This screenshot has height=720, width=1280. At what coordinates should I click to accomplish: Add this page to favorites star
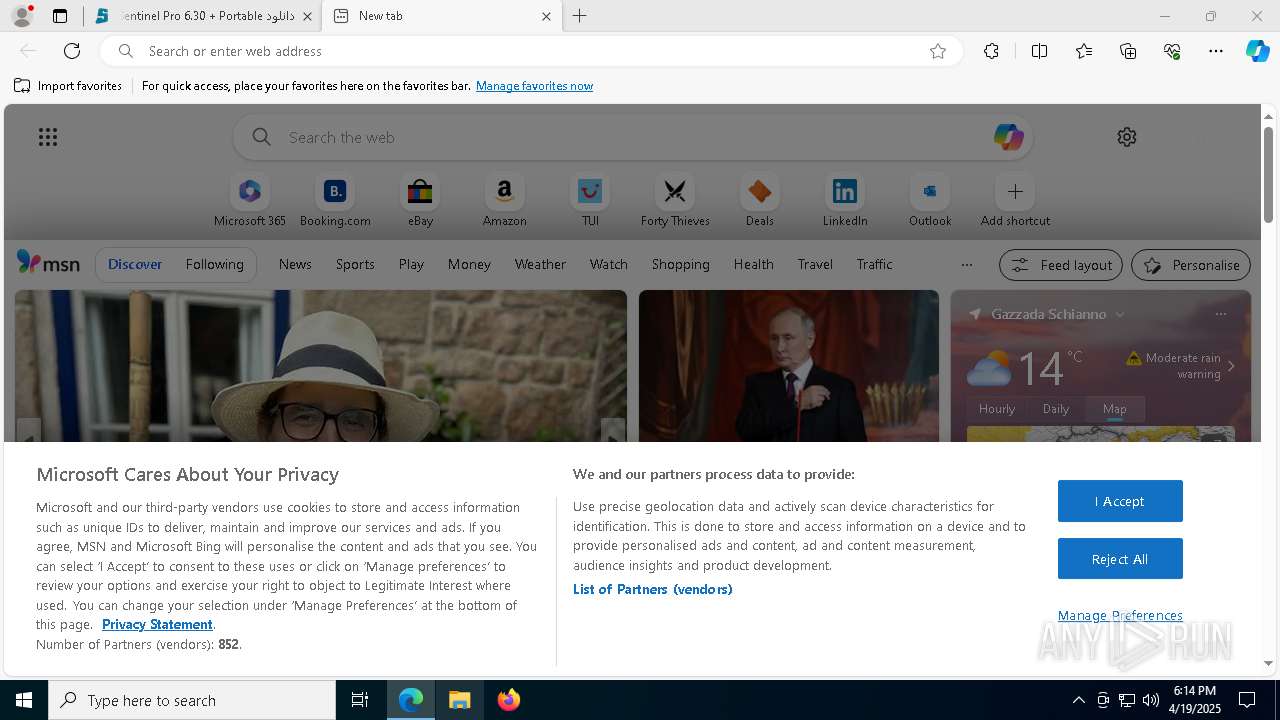click(x=938, y=51)
